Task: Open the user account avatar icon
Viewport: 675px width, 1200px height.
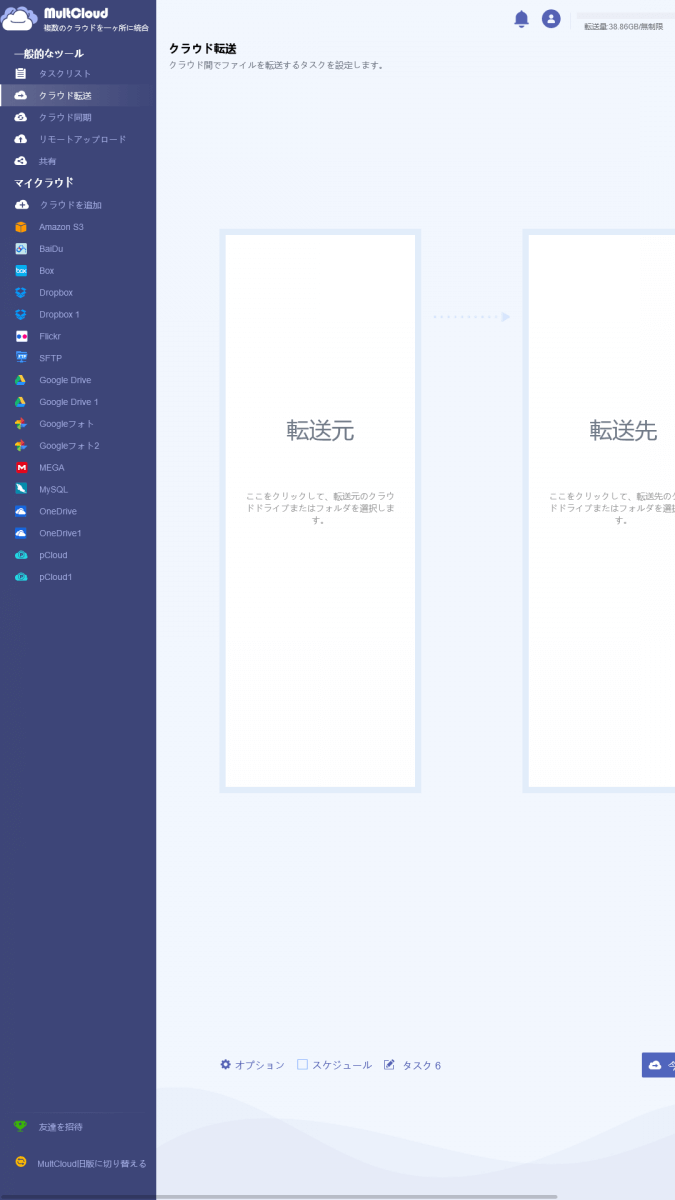Action: [551, 19]
